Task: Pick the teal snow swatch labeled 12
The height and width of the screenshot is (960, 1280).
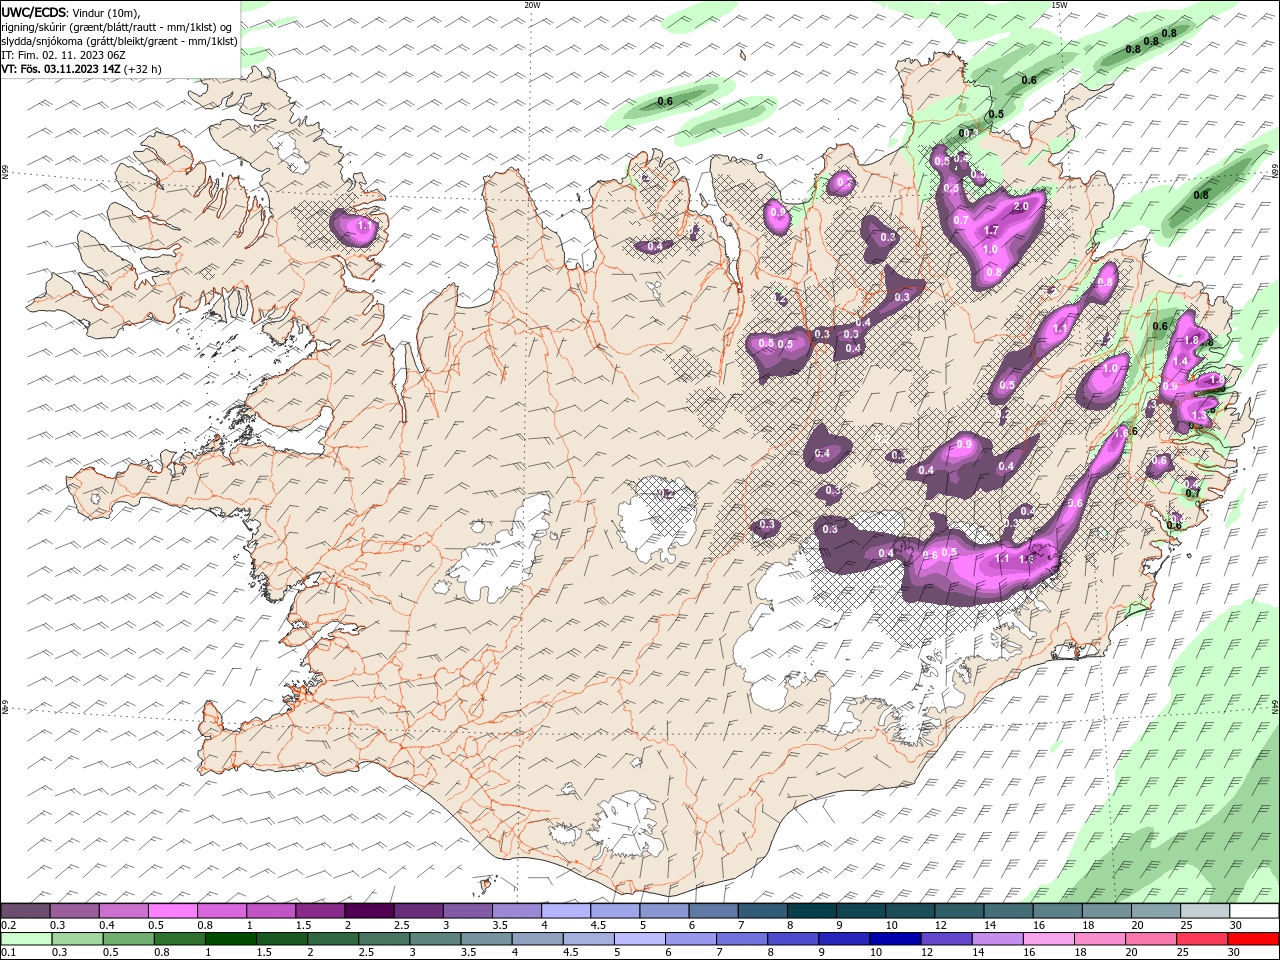Action: (x=959, y=911)
